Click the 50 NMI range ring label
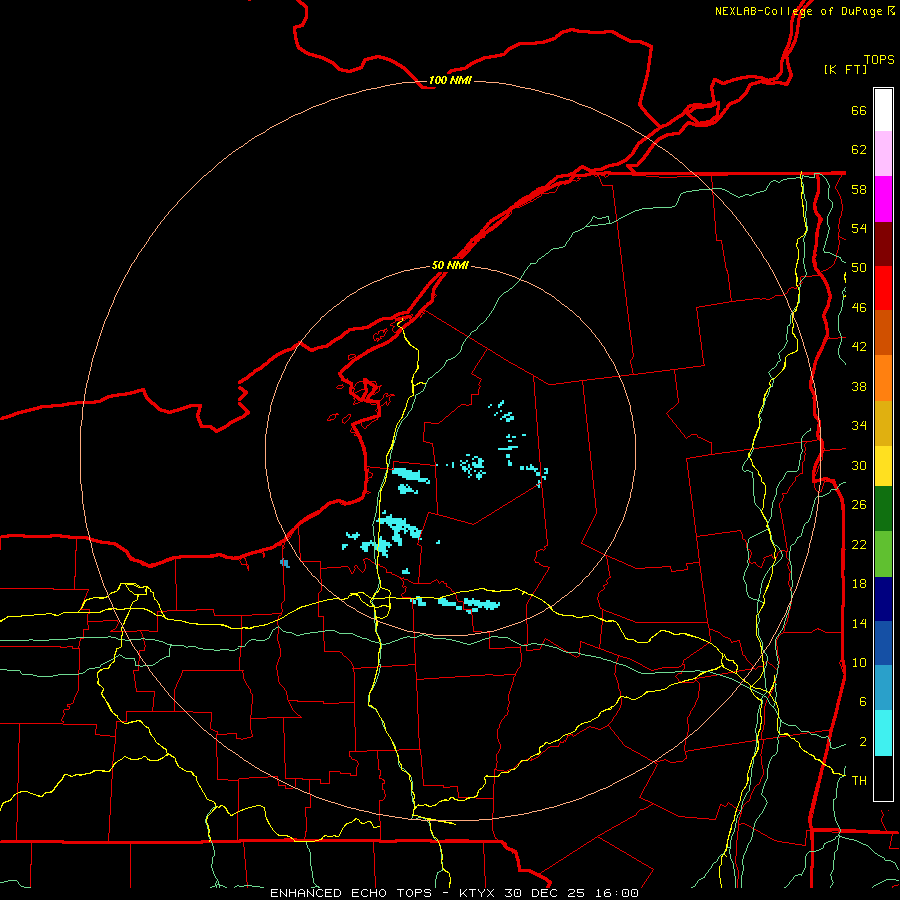This screenshot has height=900, width=900. click(450, 265)
